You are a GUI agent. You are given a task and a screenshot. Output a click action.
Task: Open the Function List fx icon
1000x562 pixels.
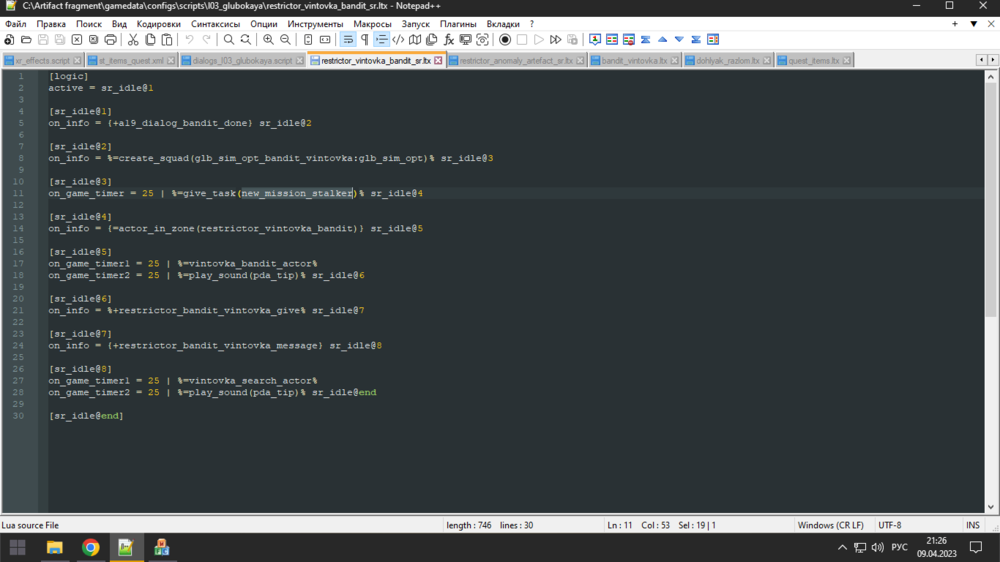pos(448,40)
